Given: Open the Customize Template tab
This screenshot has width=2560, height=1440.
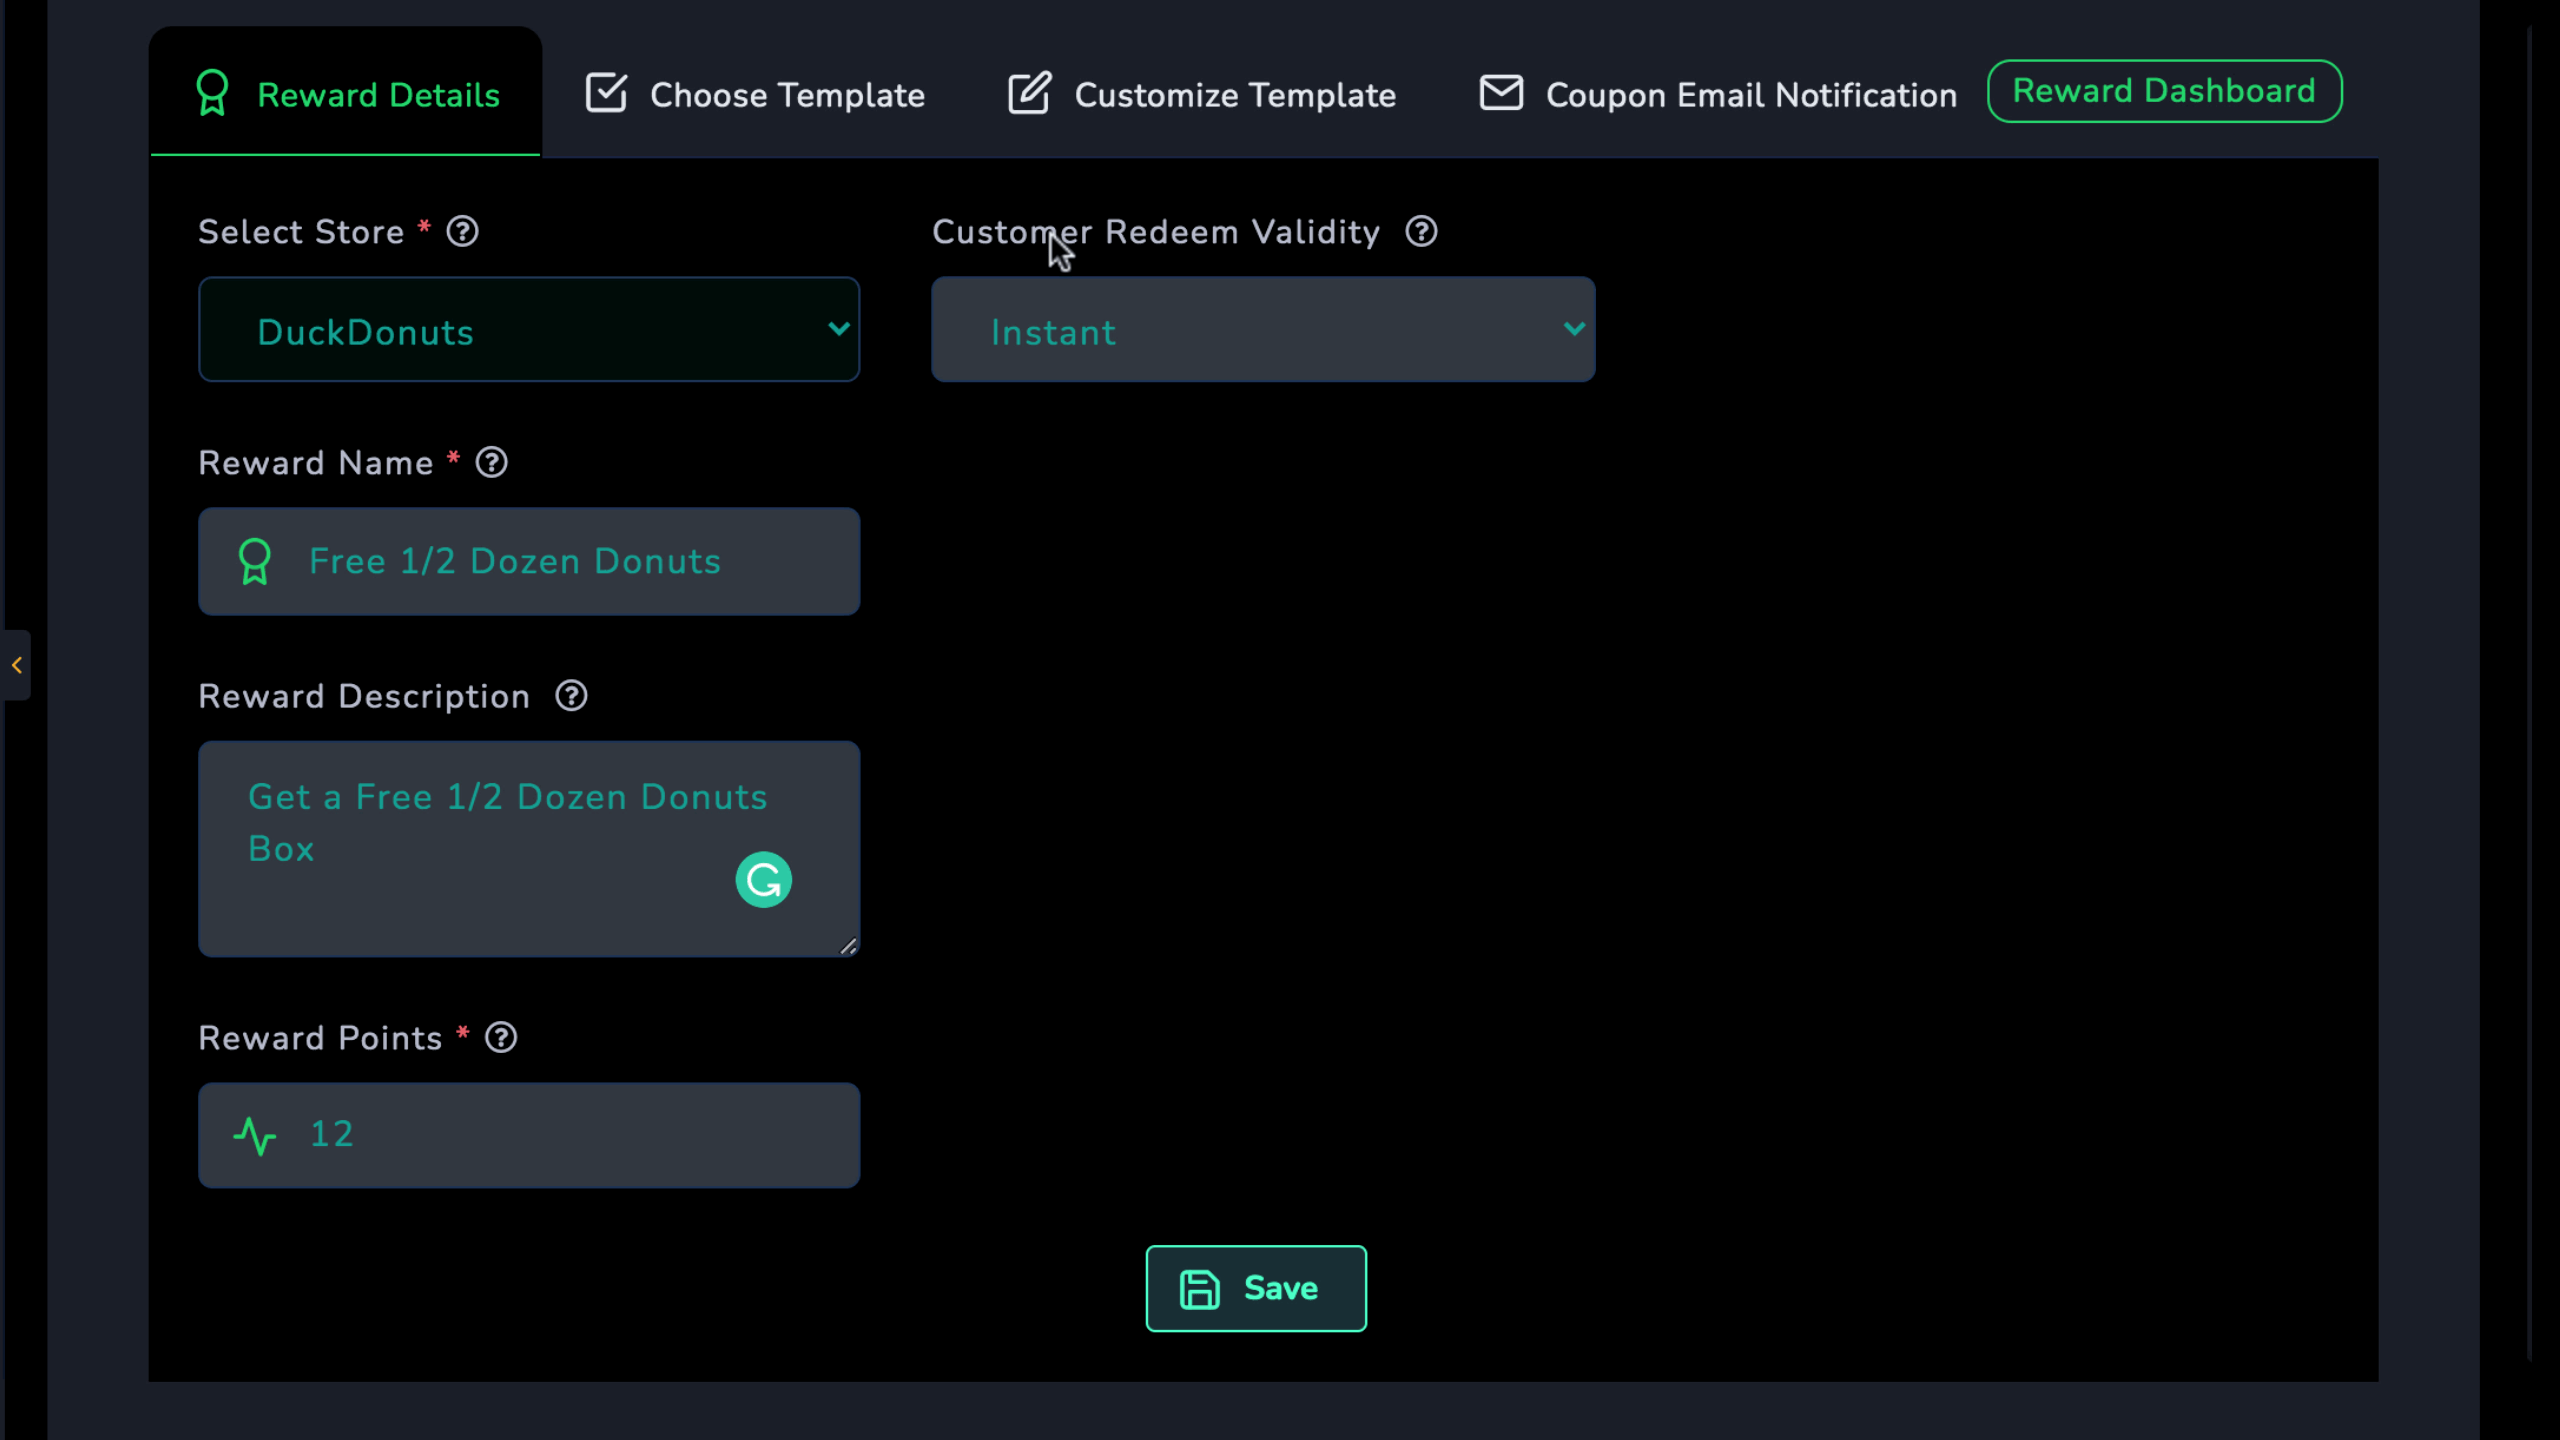Looking at the screenshot, I should point(1201,95).
